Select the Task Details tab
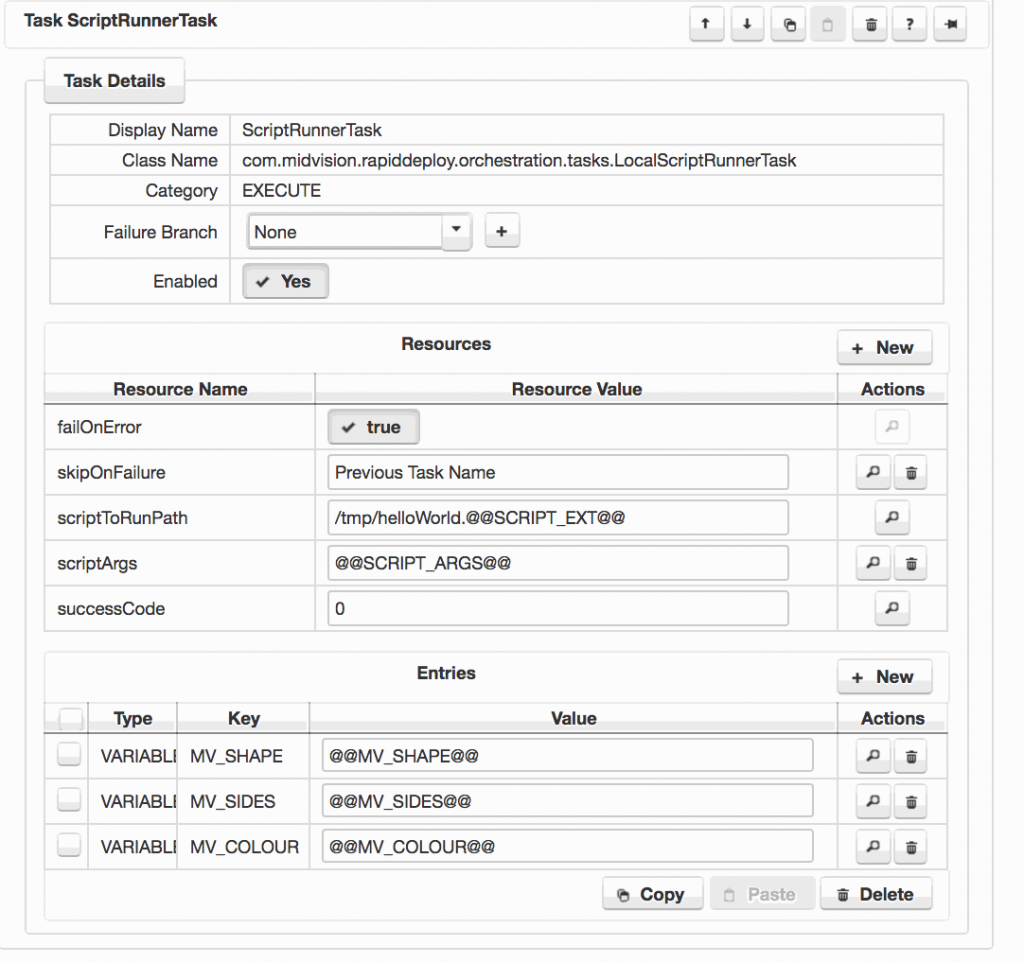The height and width of the screenshot is (963, 1024). pyautogui.click(x=114, y=81)
